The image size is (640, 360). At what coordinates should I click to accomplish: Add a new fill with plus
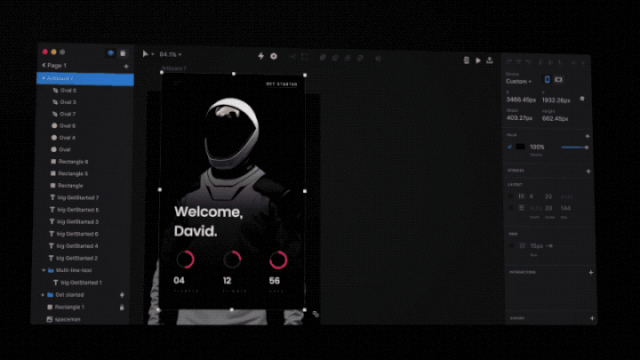coord(588,136)
